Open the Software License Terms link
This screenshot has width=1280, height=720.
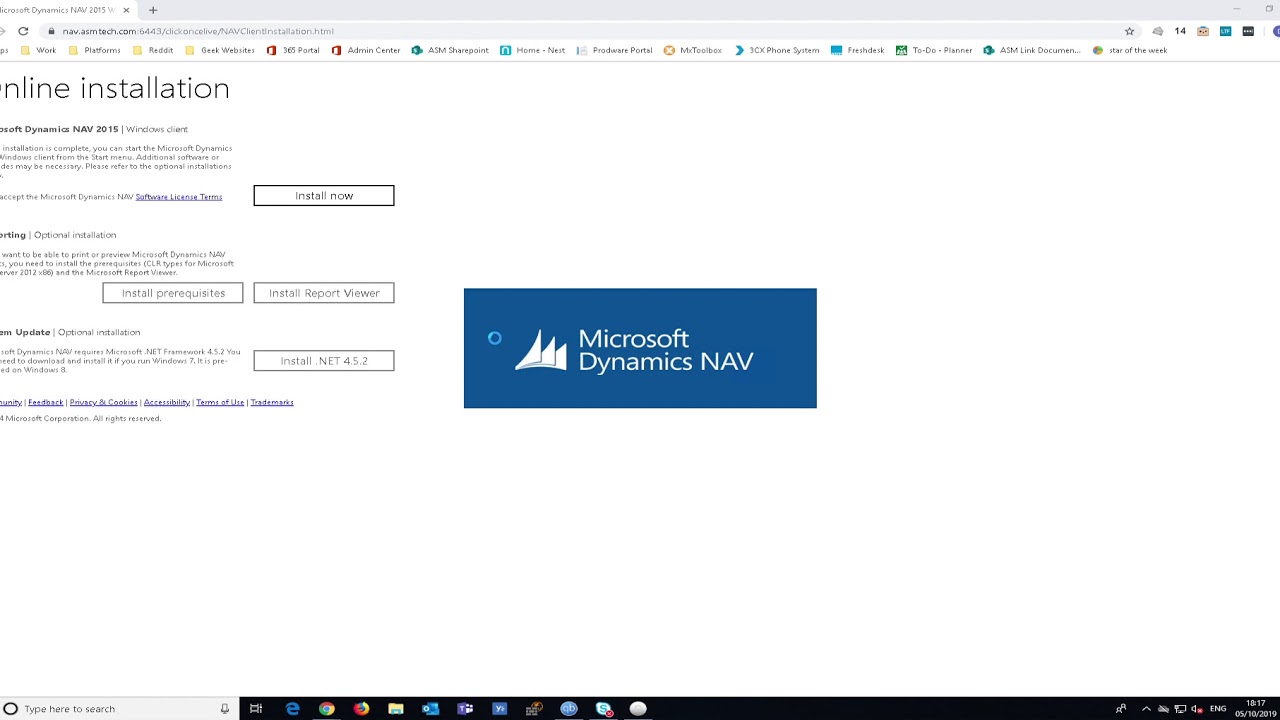click(x=179, y=197)
